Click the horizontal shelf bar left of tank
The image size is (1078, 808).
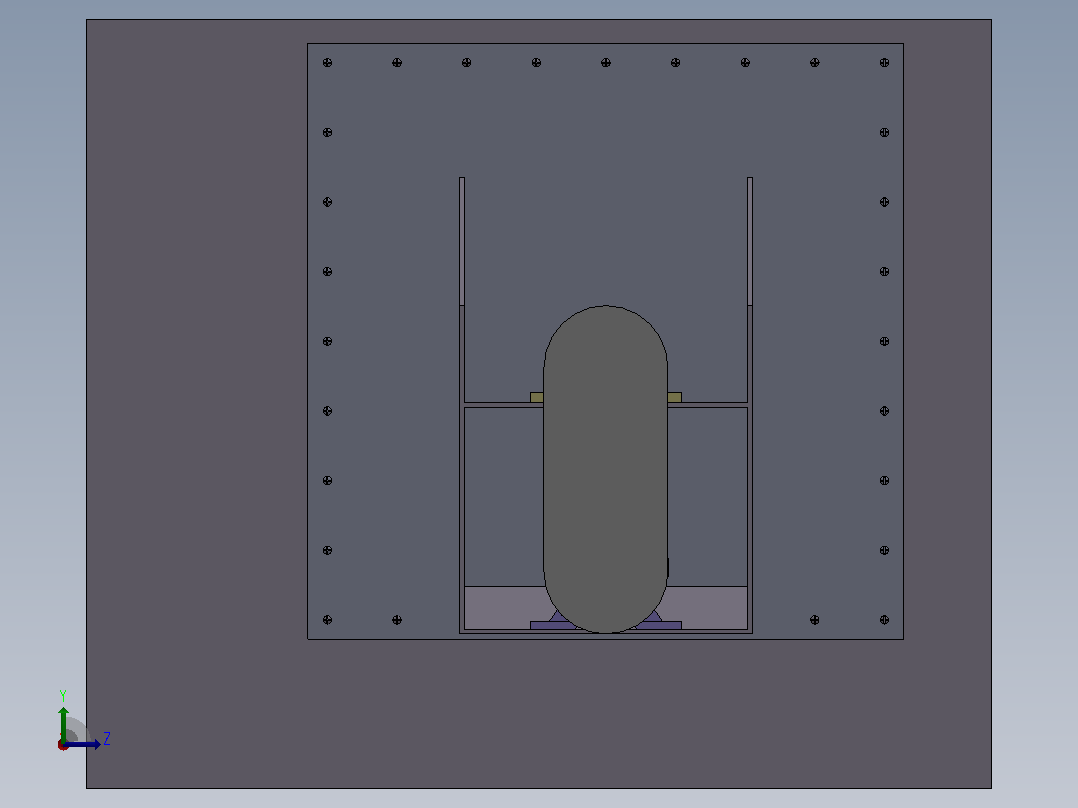point(504,405)
